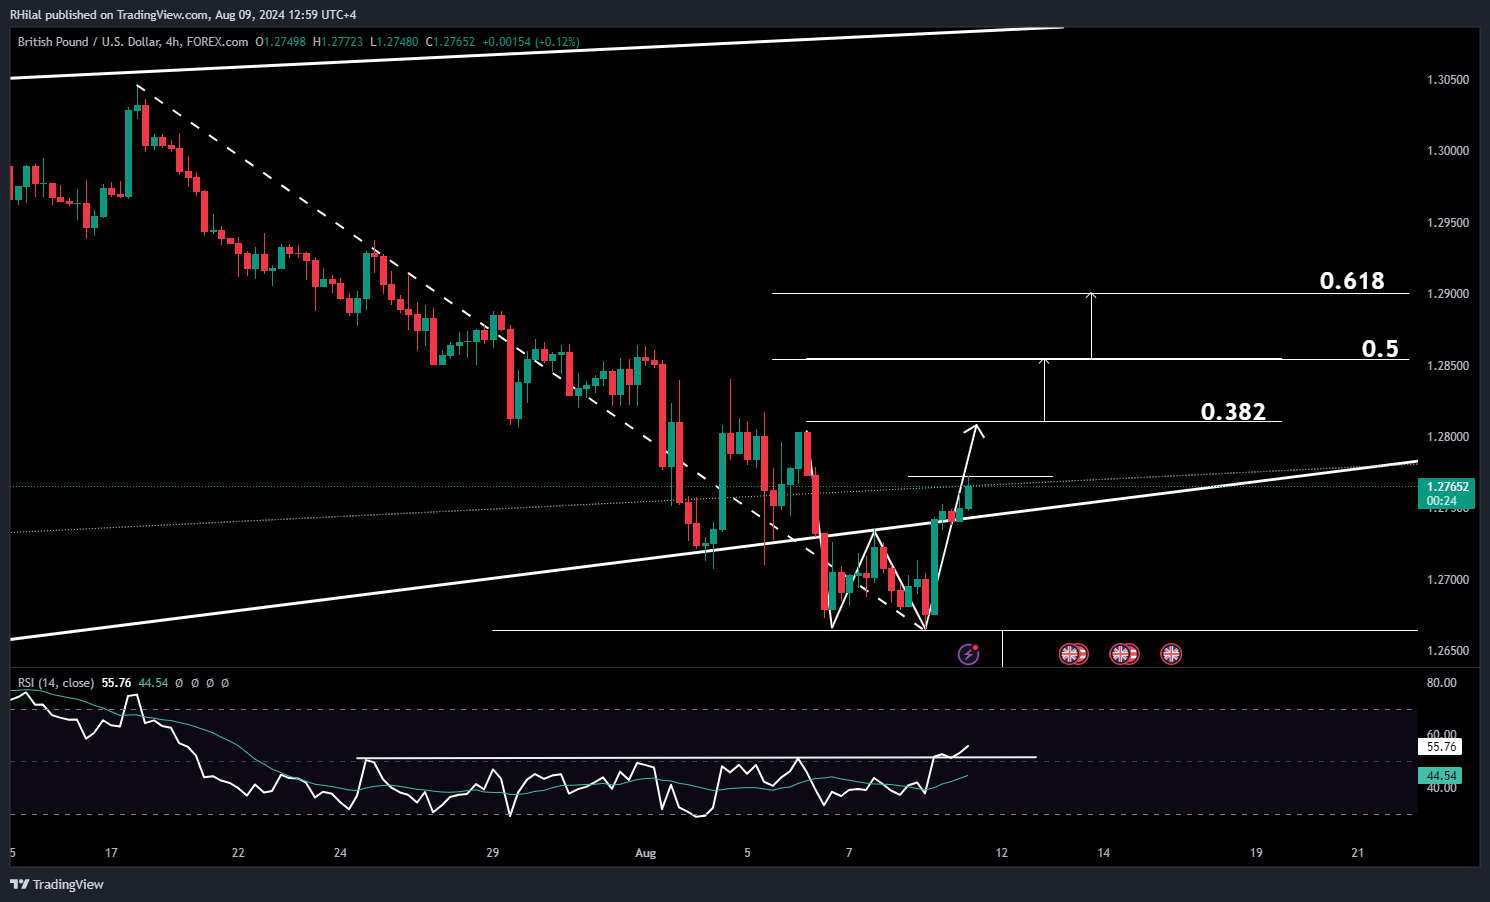Click date label 7 on time axis
Image resolution: width=1490 pixels, height=902 pixels.
pyautogui.click(x=849, y=853)
